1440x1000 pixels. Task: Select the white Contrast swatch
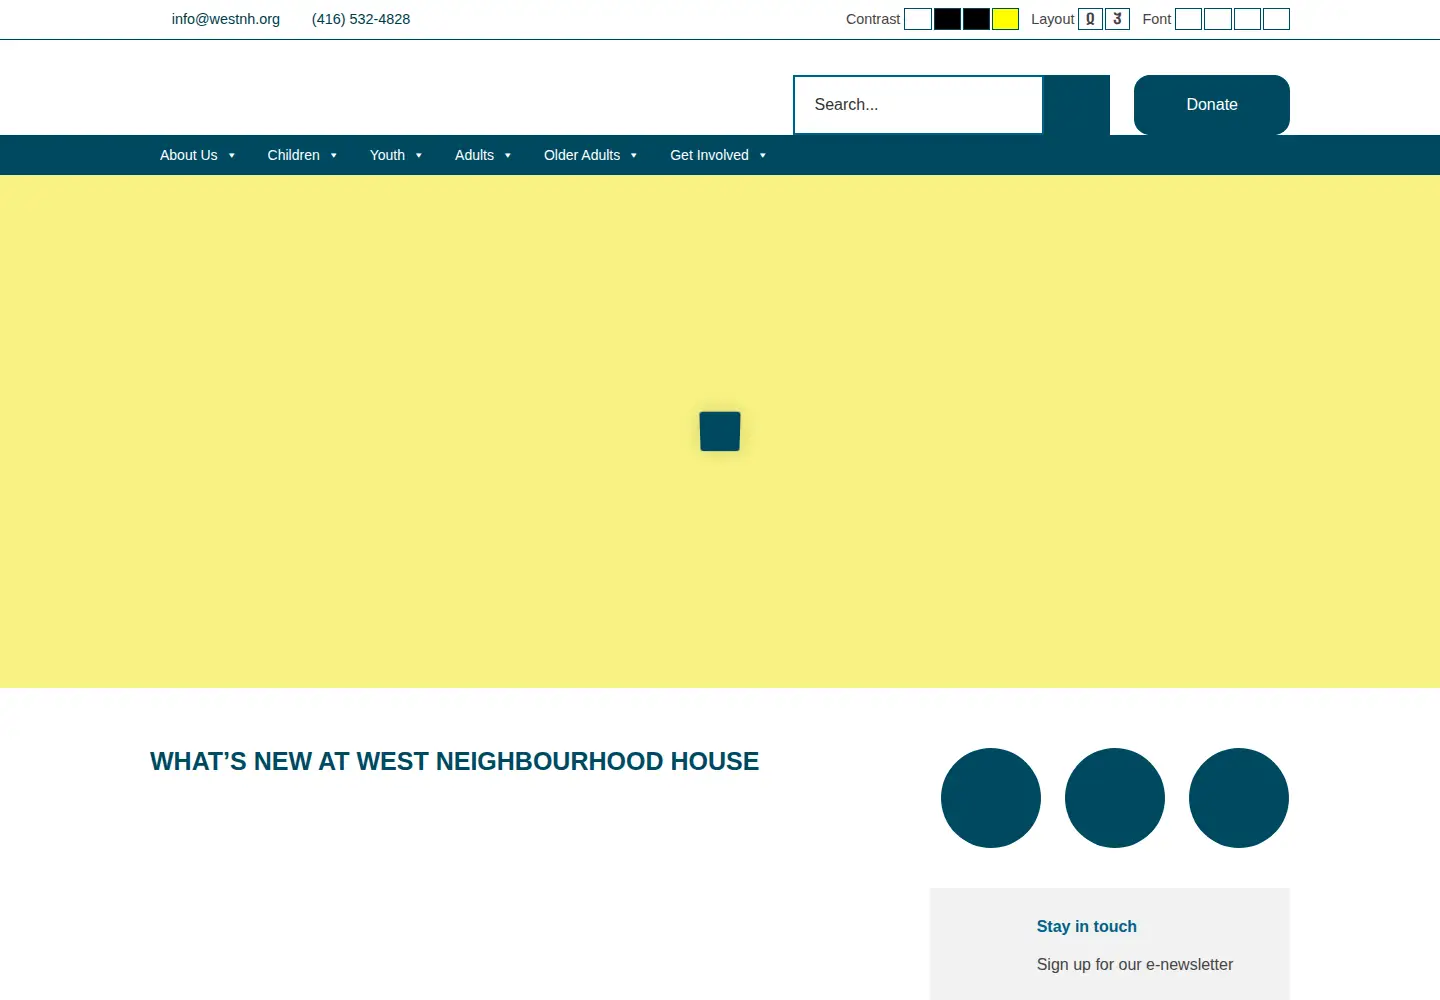[918, 19]
